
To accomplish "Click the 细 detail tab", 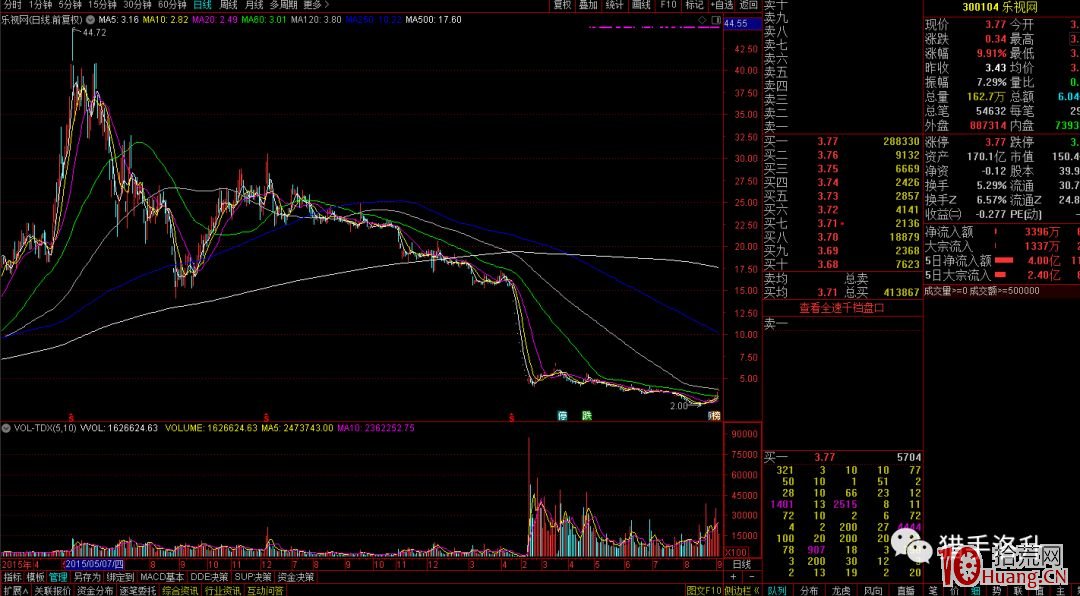I will pos(976,590).
